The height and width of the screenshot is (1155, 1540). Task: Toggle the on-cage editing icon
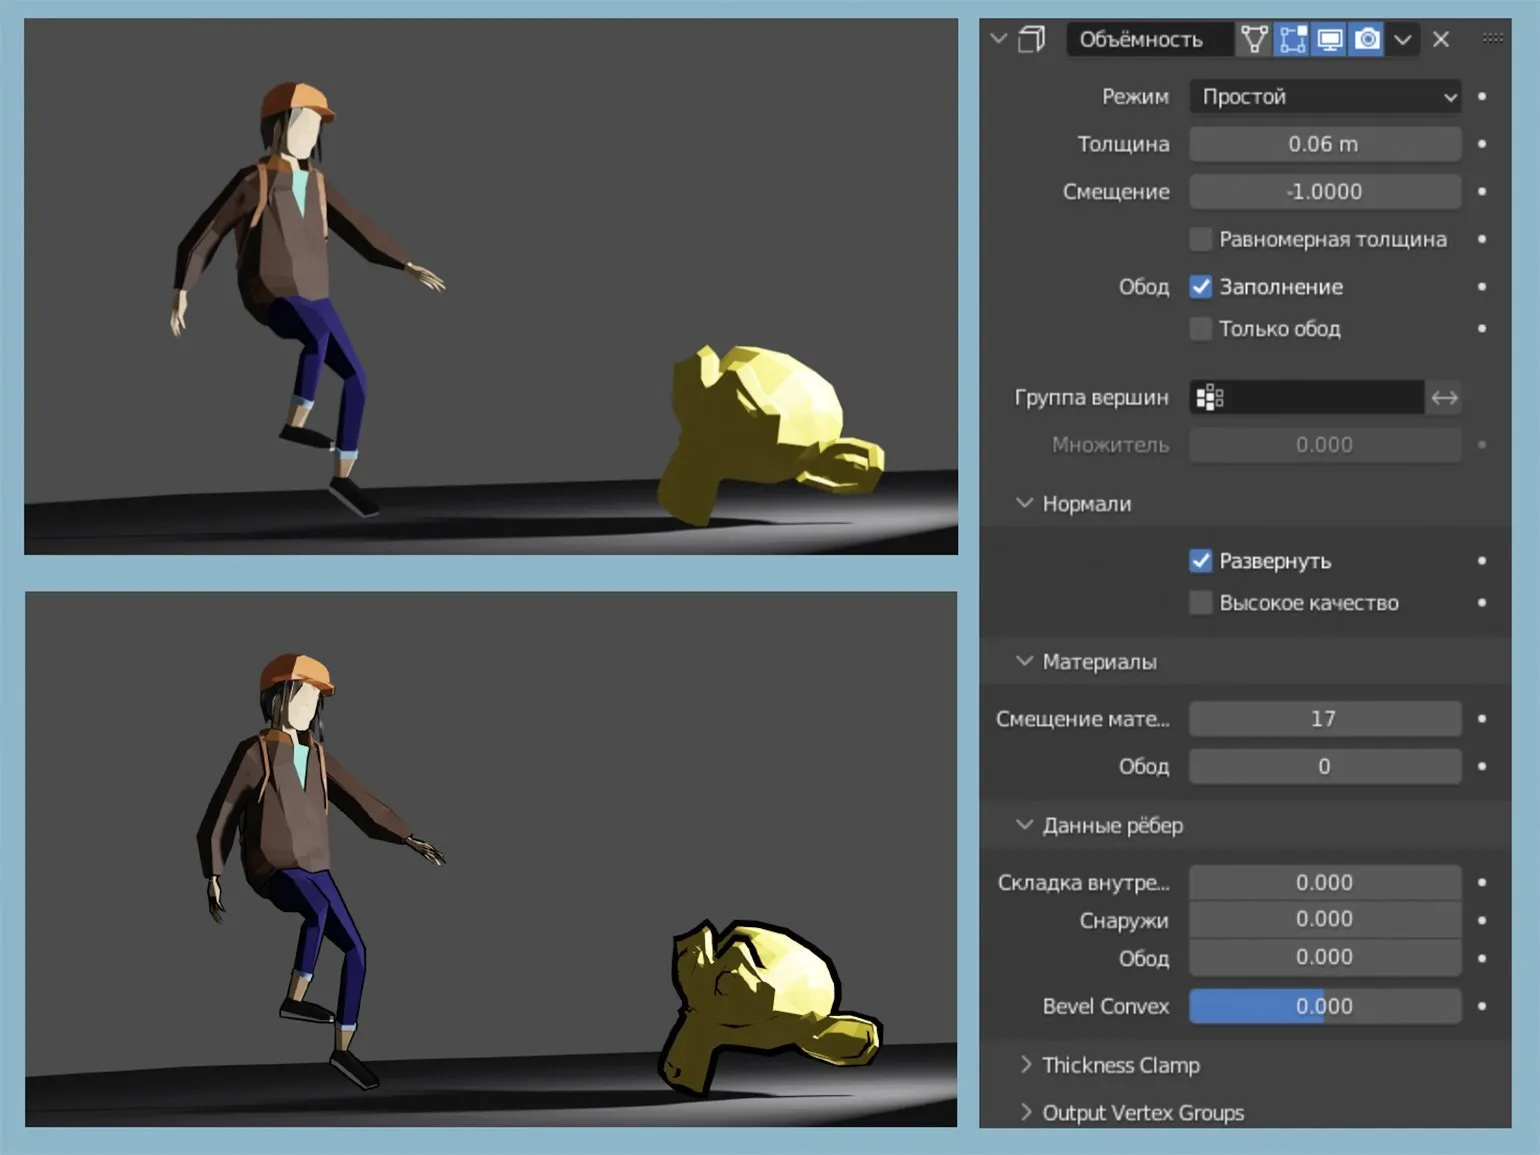click(x=1254, y=39)
